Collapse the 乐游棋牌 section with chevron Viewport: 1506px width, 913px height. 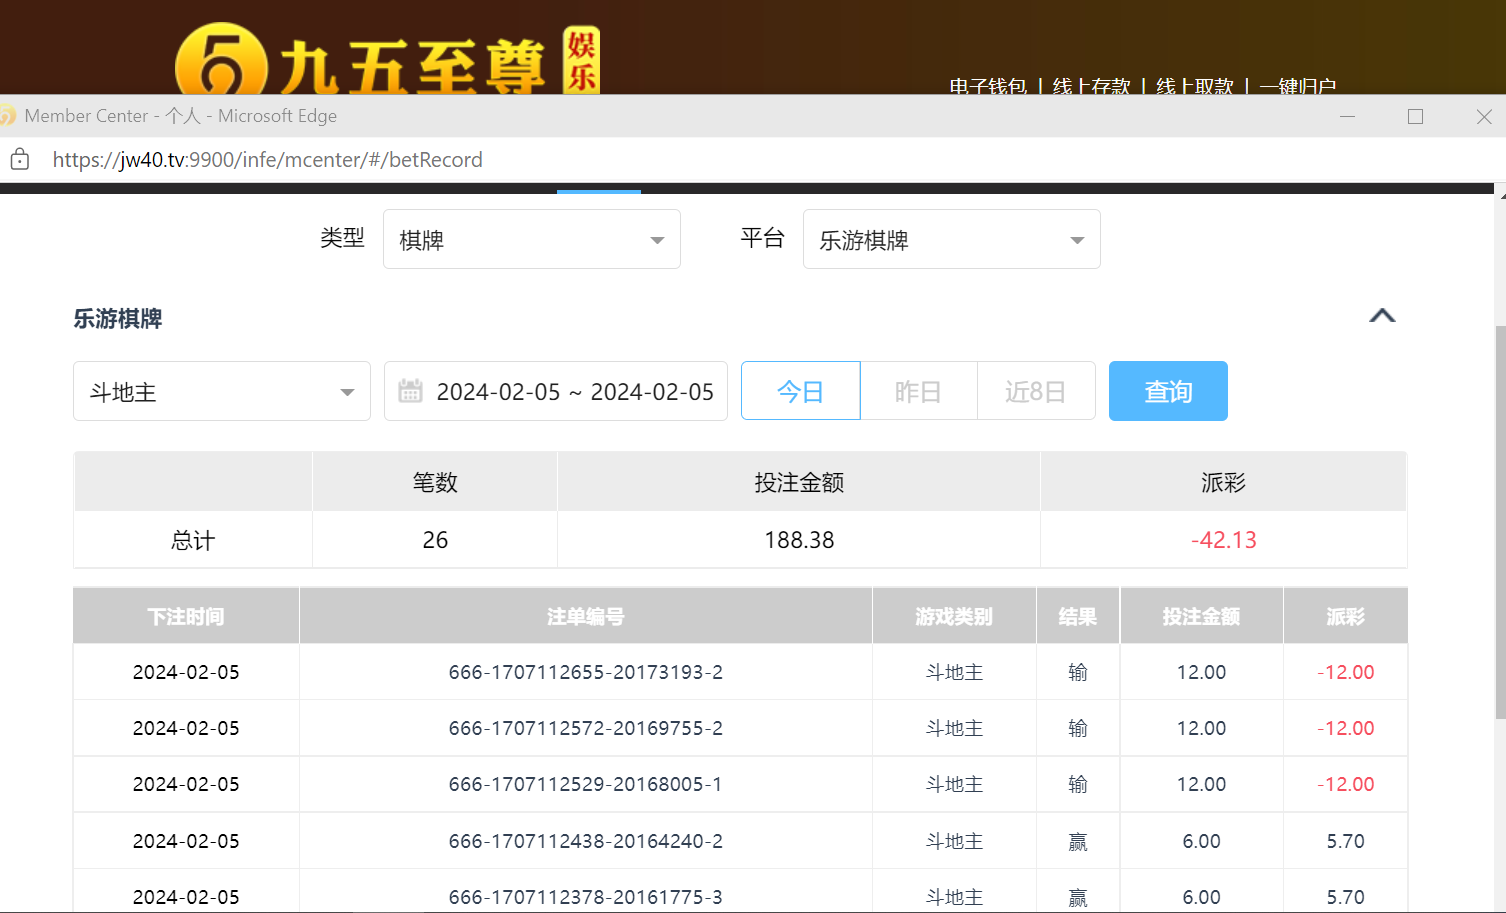[x=1382, y=316]
